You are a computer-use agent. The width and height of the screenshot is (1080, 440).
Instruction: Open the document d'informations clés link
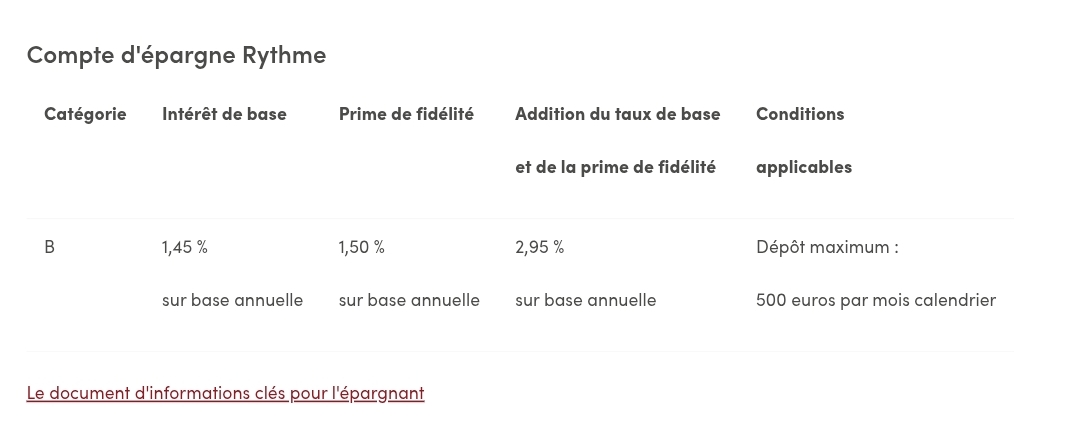(225, 393)
